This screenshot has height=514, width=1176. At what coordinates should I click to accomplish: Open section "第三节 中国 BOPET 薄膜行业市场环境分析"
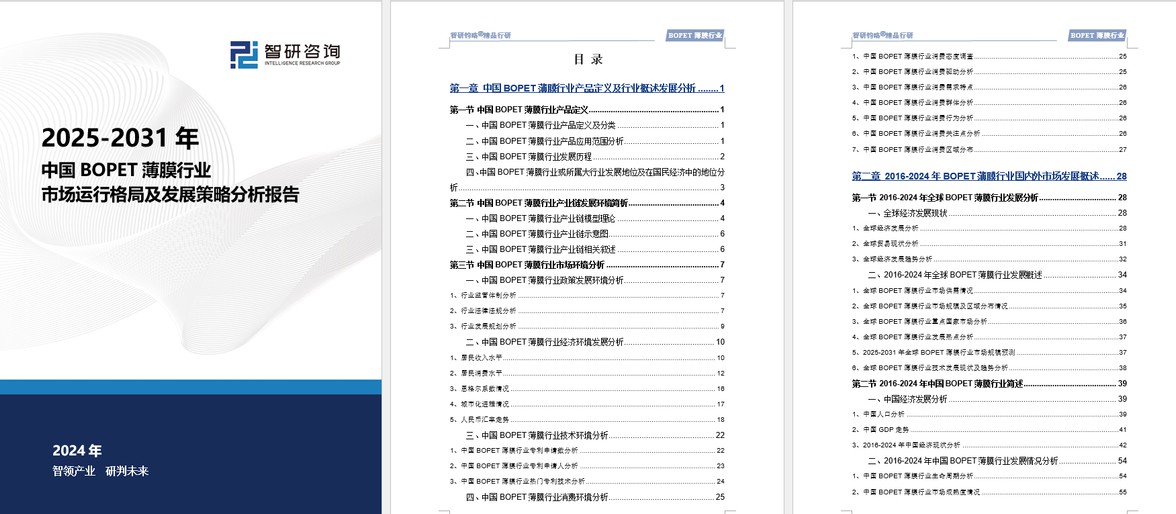coord(586,265)
